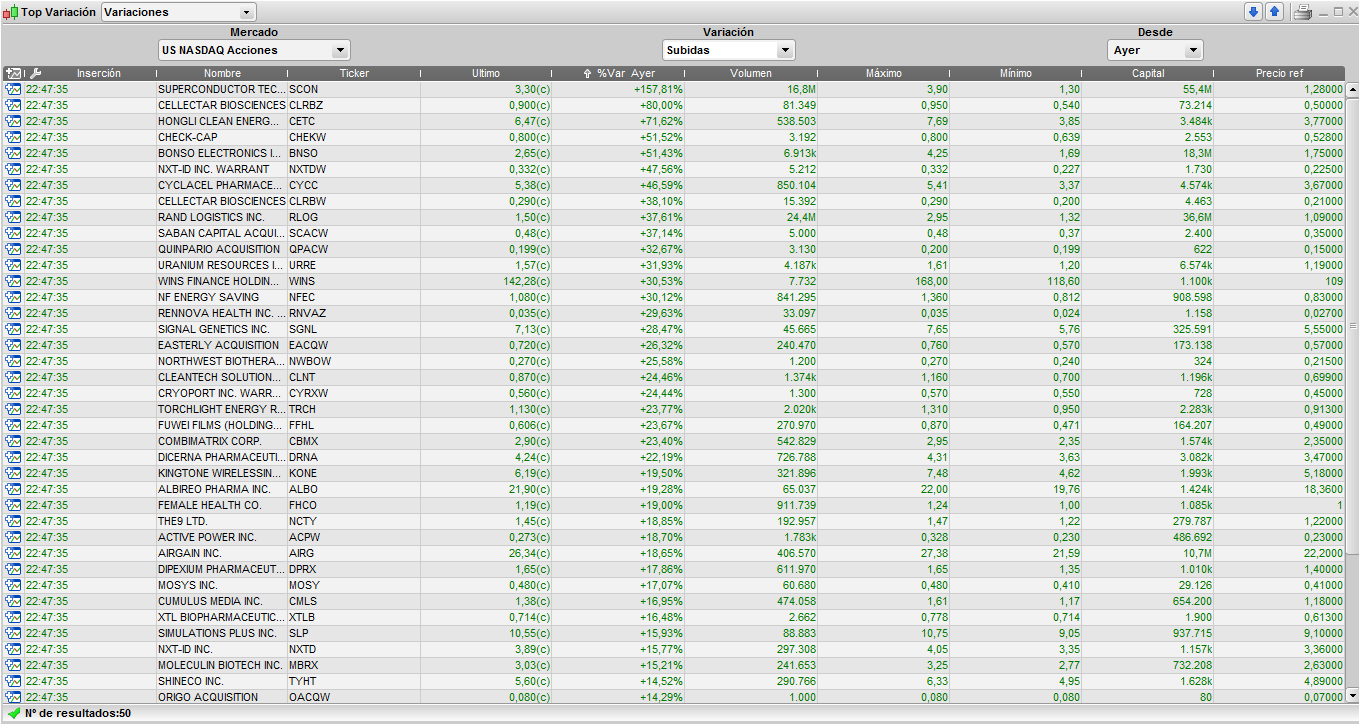
Task: Open chart icon for SIGNAL GENETICS row
Action: pyautogui.click(x=13, y=329)
